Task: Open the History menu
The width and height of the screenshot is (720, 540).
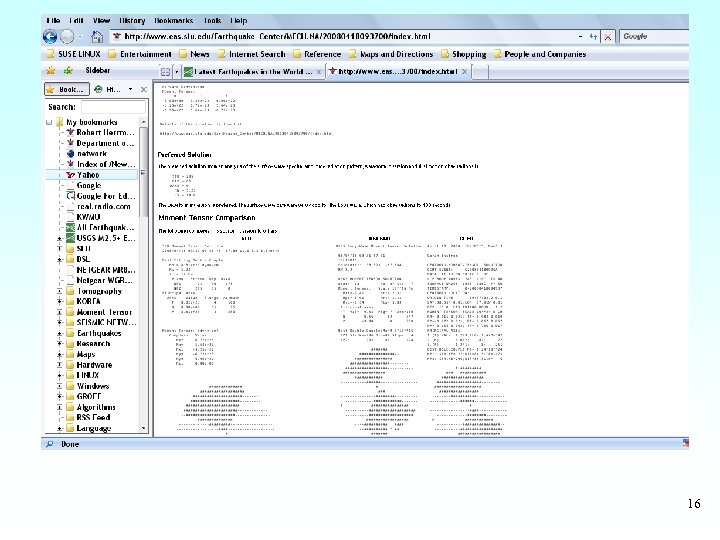Action: click(132, 20)
